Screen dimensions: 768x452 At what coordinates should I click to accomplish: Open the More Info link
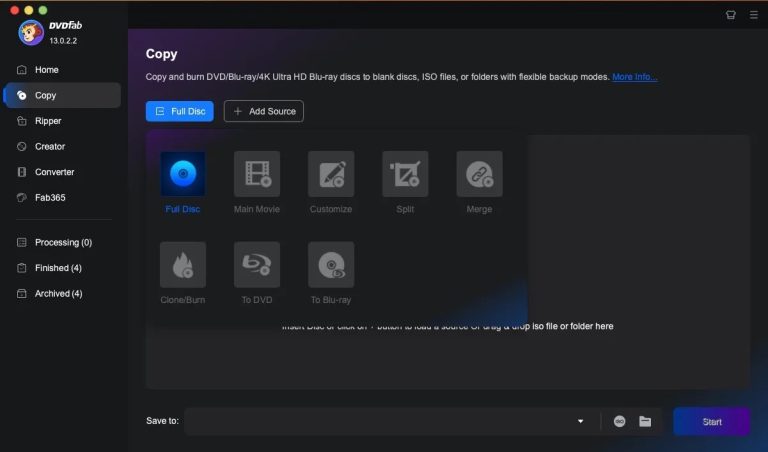point(635,77)
